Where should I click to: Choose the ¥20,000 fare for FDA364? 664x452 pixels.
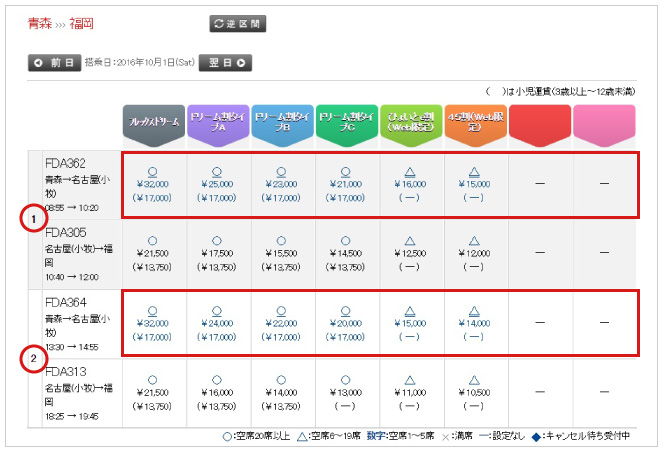(x=346, y=324)
